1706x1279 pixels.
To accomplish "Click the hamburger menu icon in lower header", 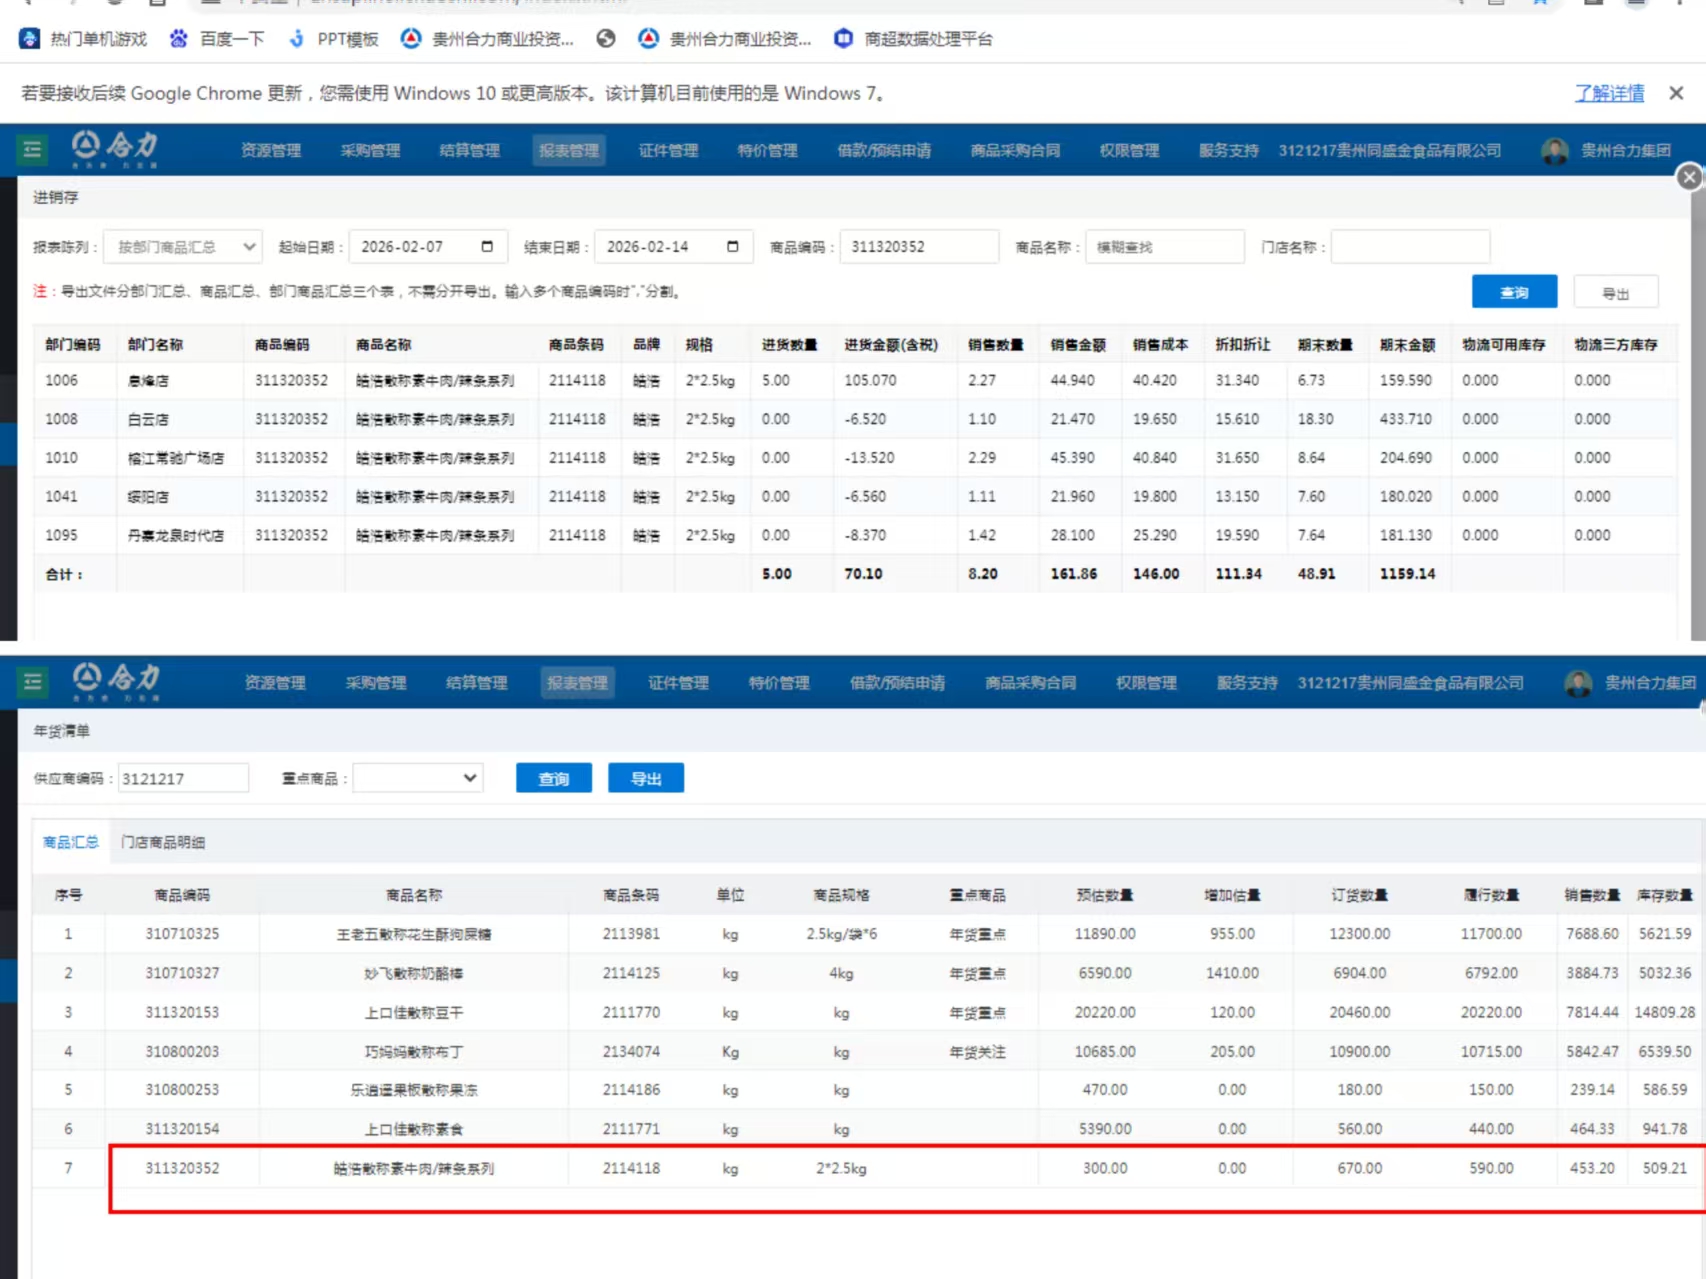I will 32,682.
